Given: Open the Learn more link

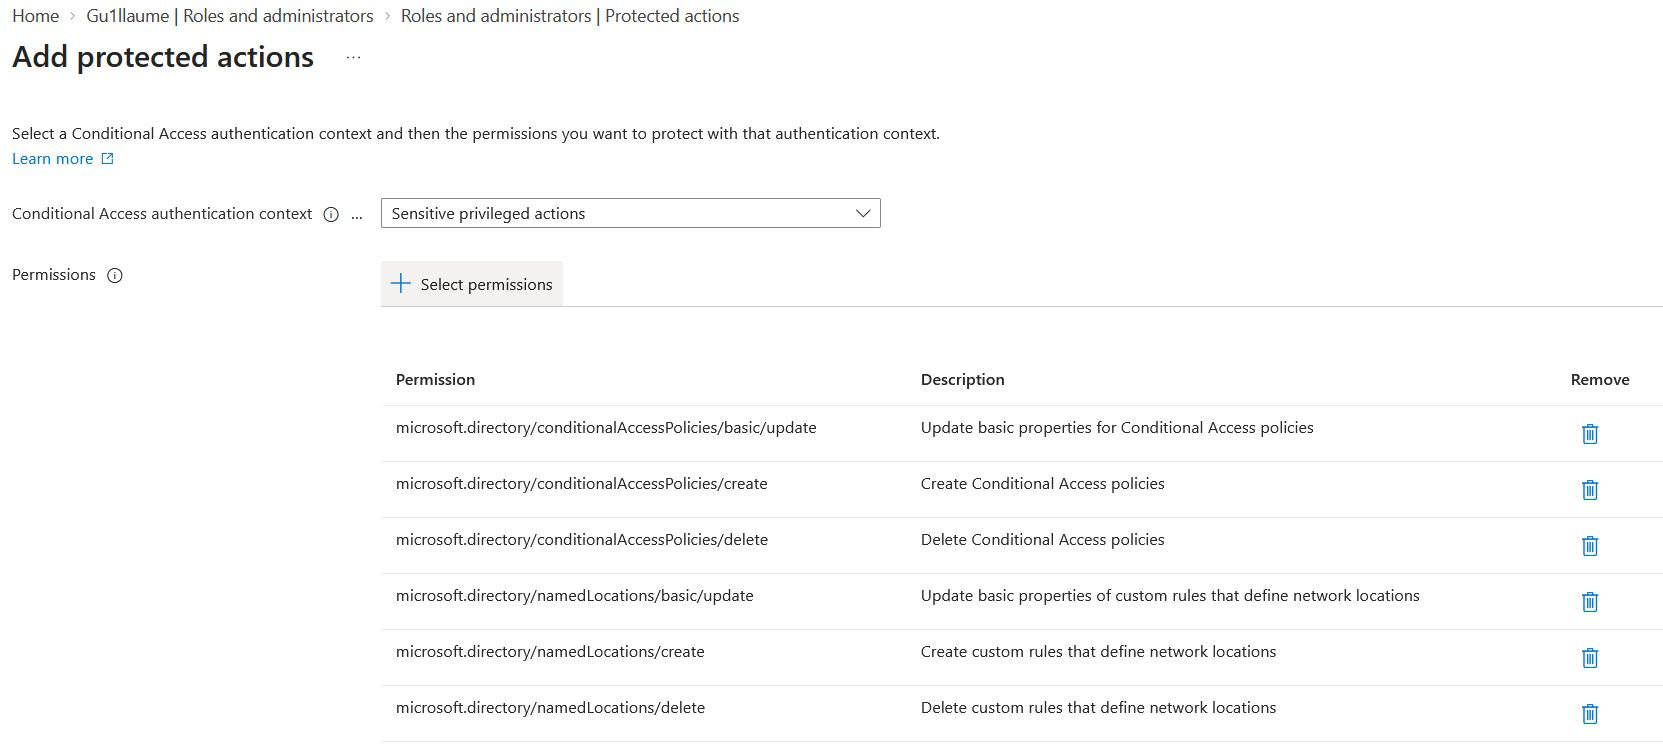Looking at the screenshot, I should 63,159.
